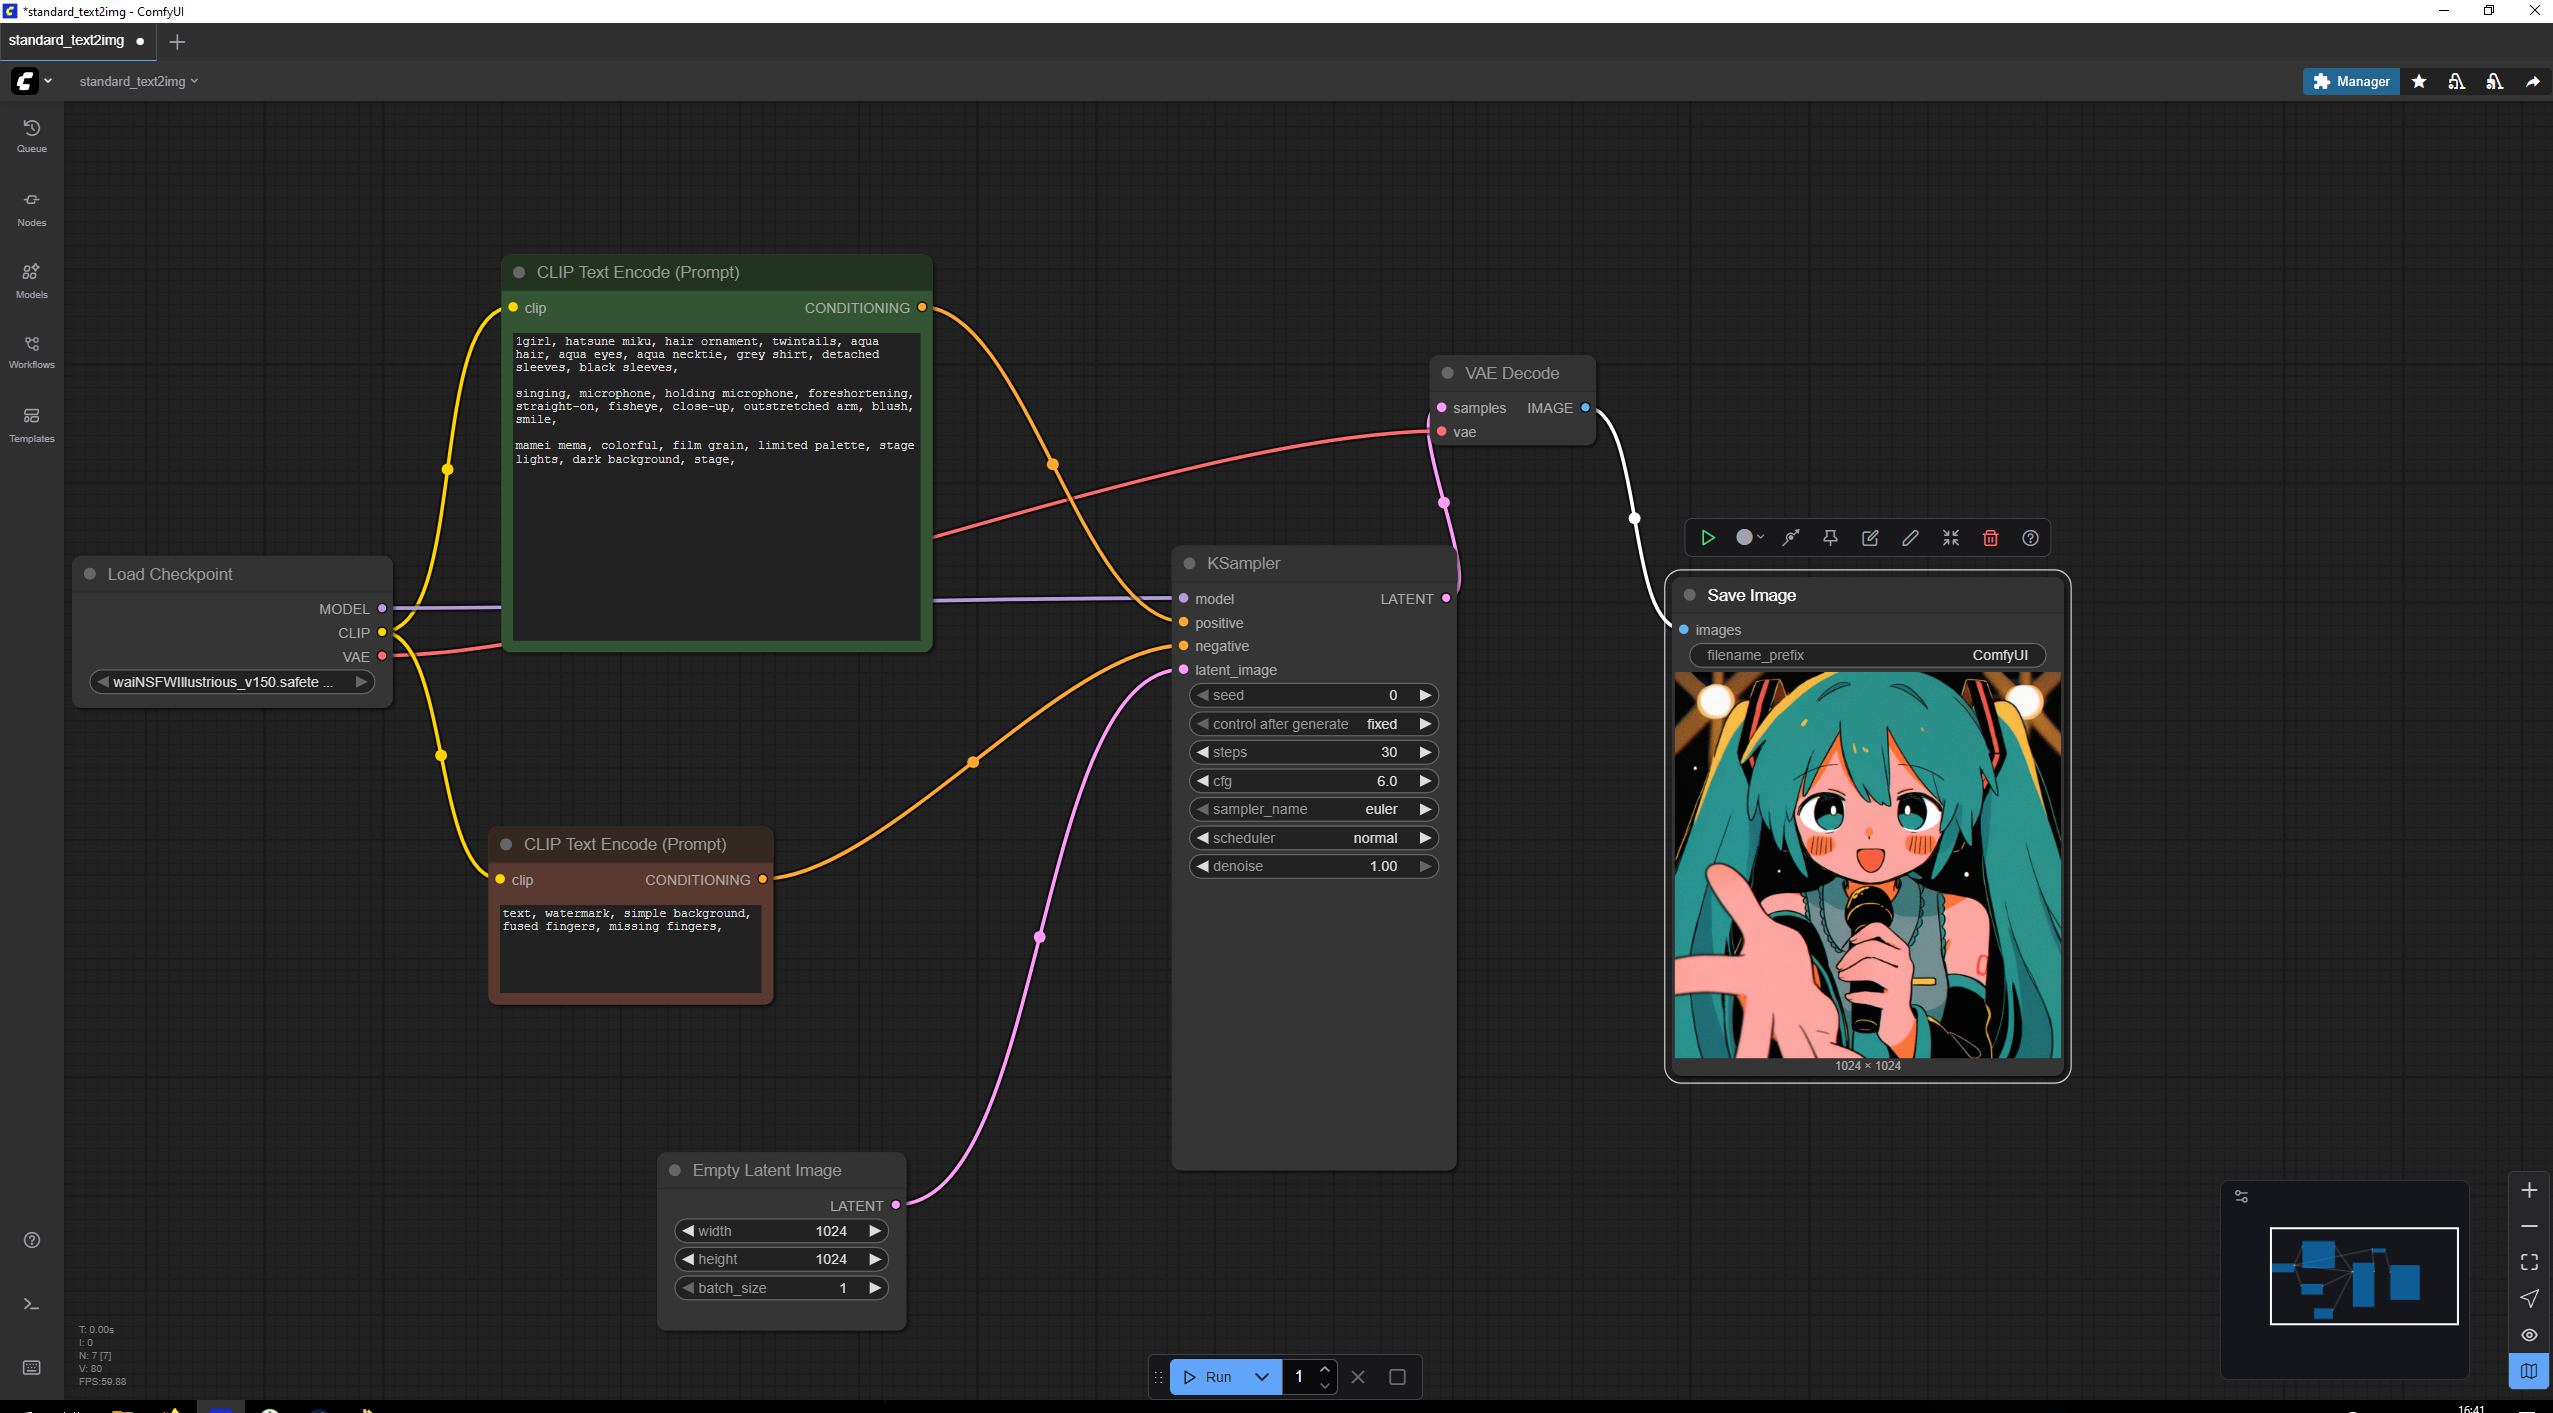Click the bypass node arrow icon in node toolbar

[x=1791, y=538]
